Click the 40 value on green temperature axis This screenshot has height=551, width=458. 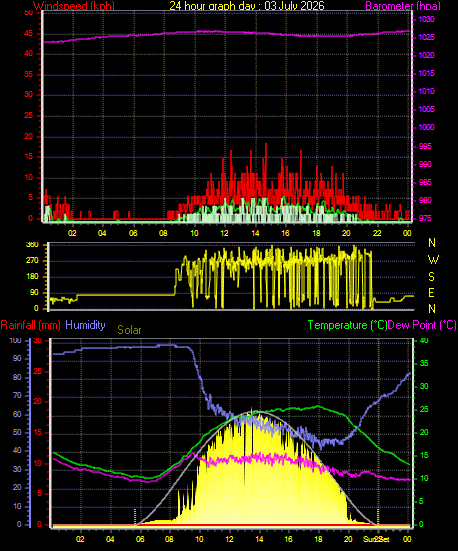pos(424,341)
